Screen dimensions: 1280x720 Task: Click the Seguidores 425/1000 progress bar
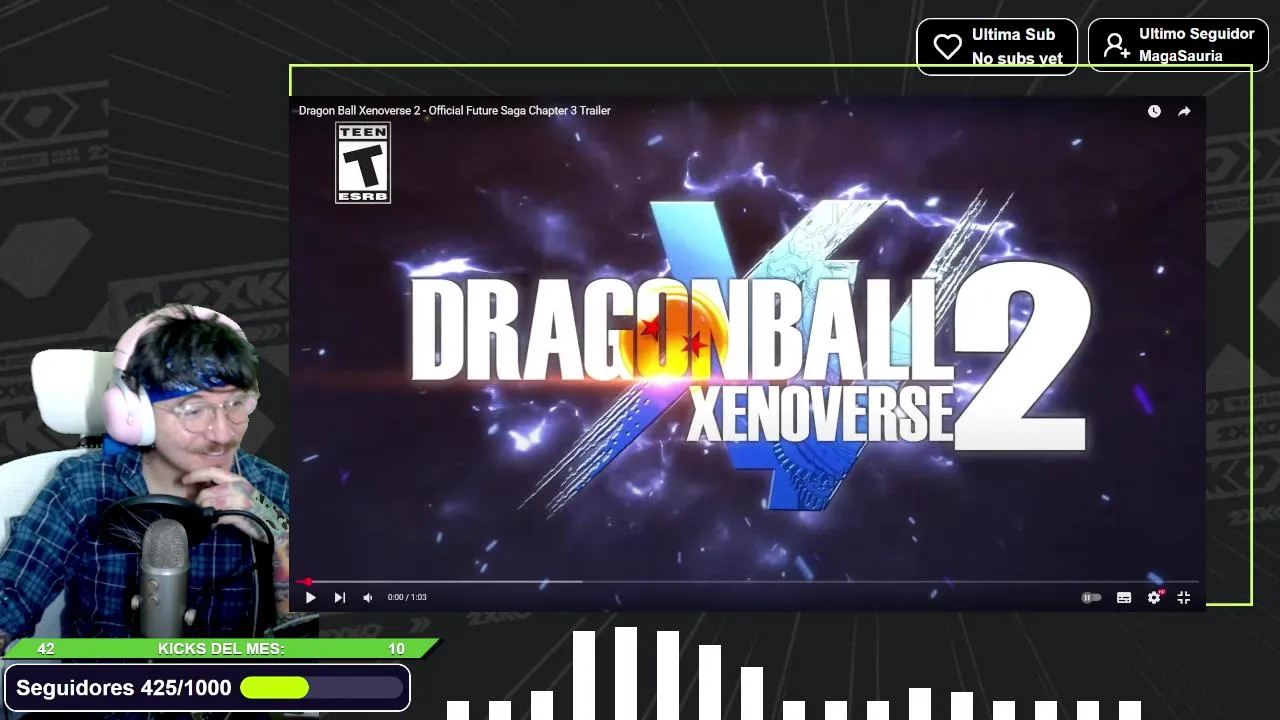pyautogui.click(x=322, y=688)
